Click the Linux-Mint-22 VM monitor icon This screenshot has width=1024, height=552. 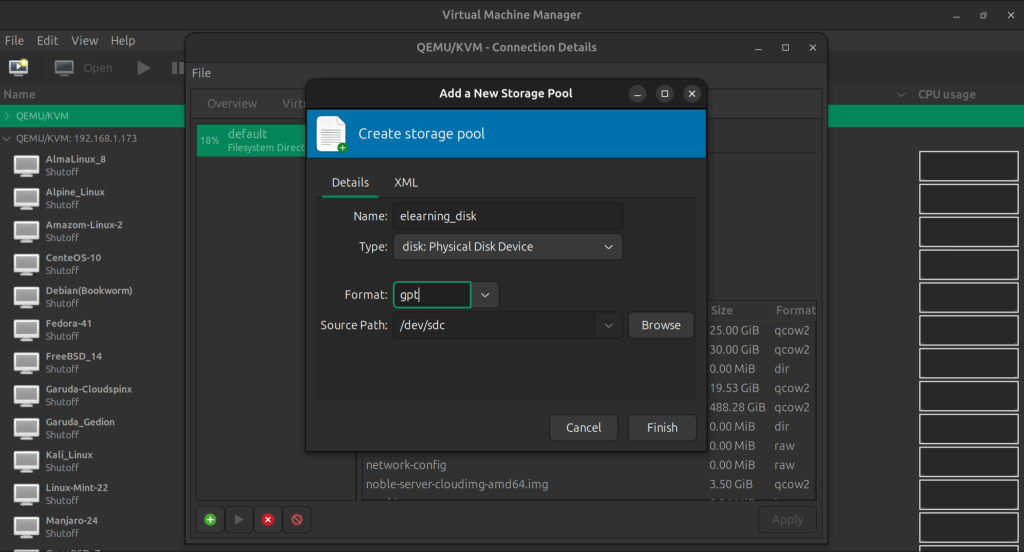[x=26, y=495]
